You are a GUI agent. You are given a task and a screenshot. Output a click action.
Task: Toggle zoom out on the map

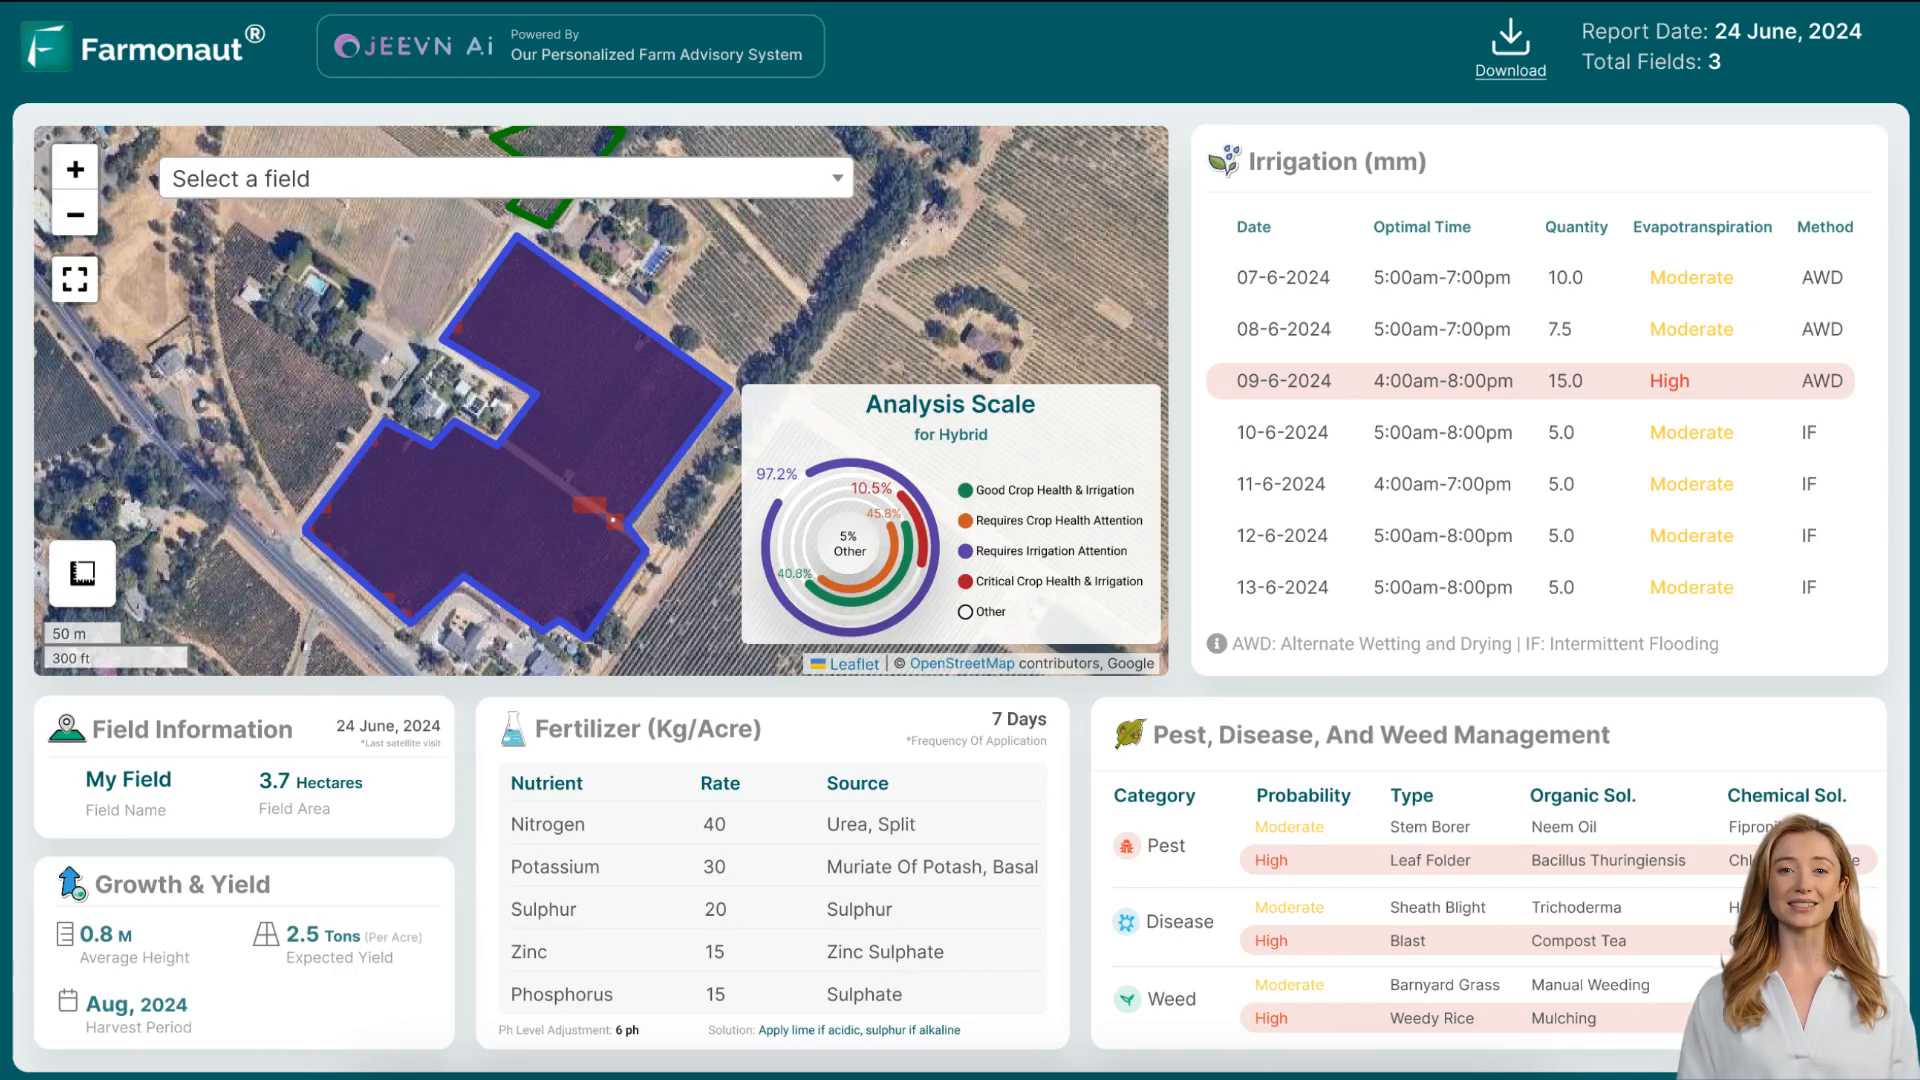75,214
